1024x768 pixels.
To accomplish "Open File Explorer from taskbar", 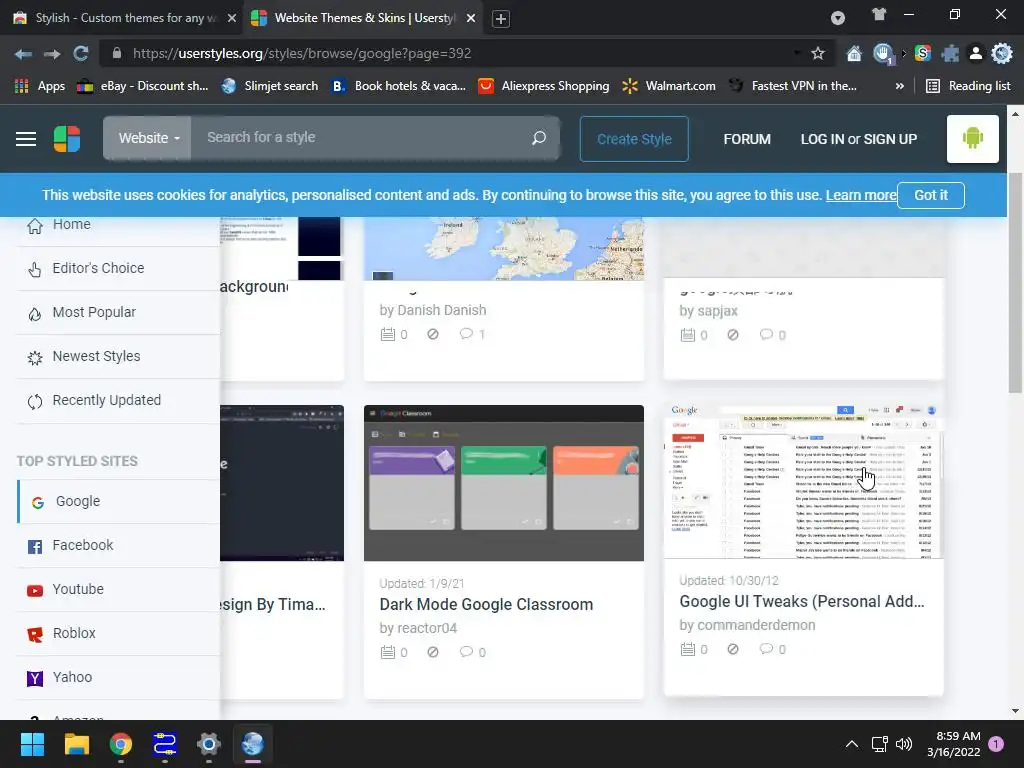I will click(76, 744).
